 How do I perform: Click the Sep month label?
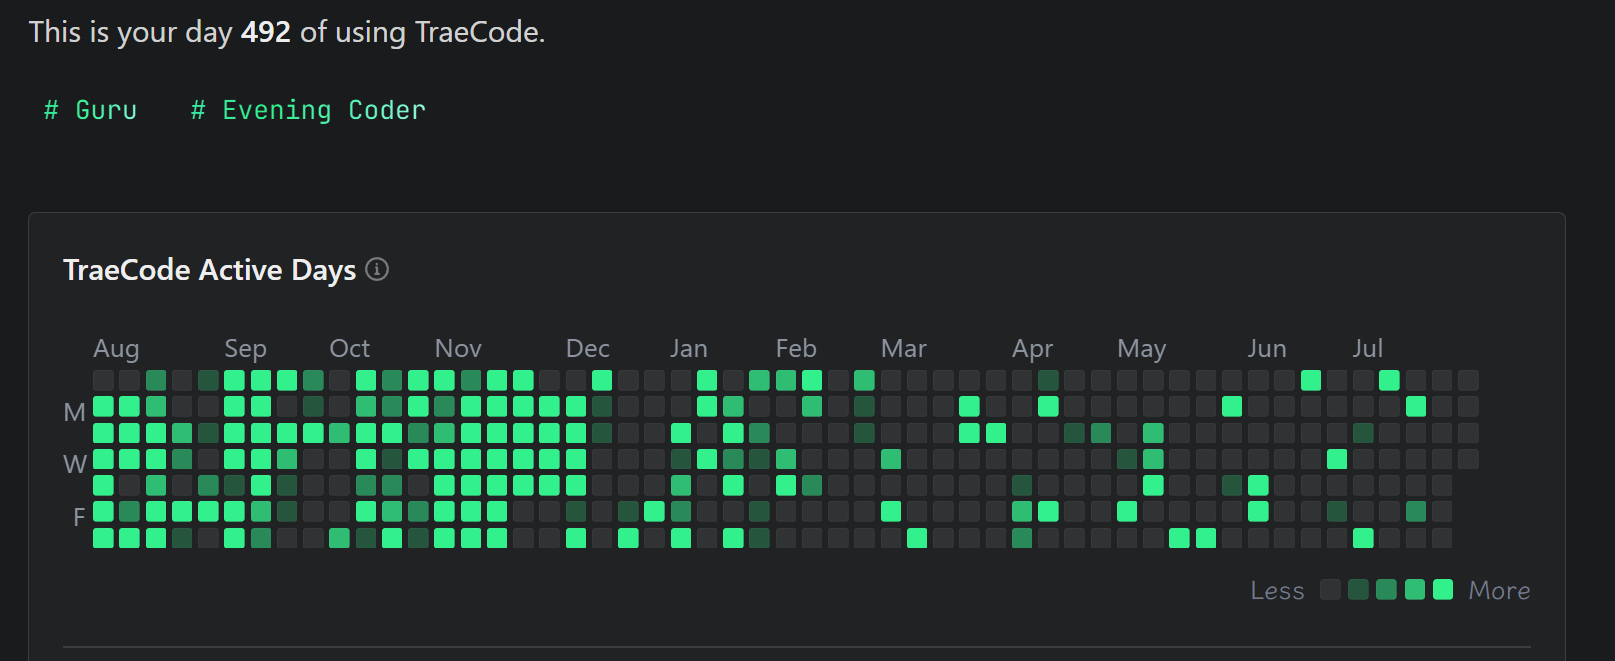coord(245,348)
